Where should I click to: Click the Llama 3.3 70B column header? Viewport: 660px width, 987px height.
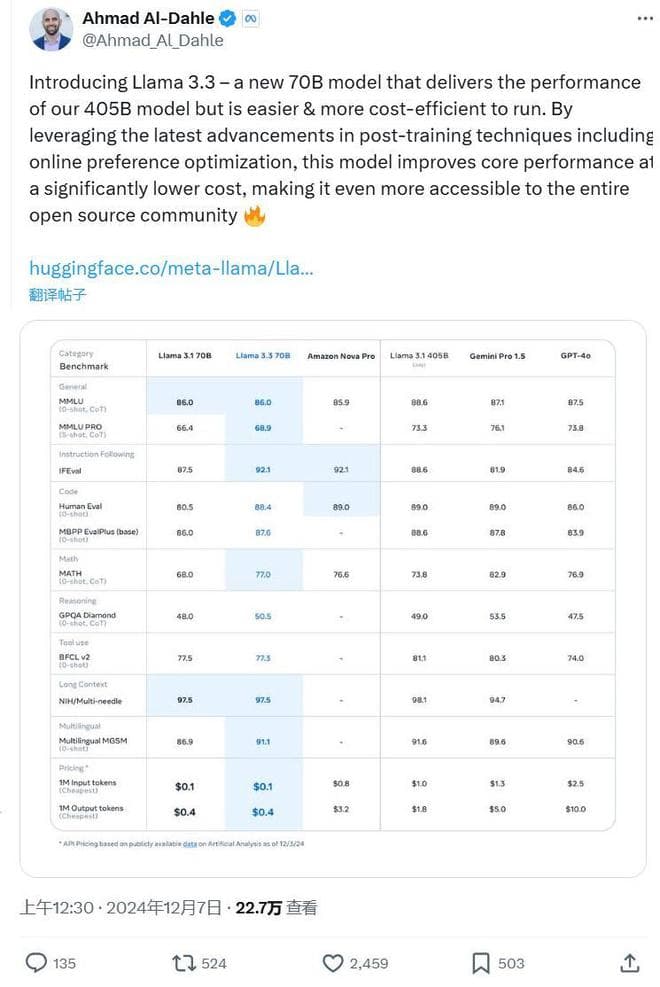[263, 356]
